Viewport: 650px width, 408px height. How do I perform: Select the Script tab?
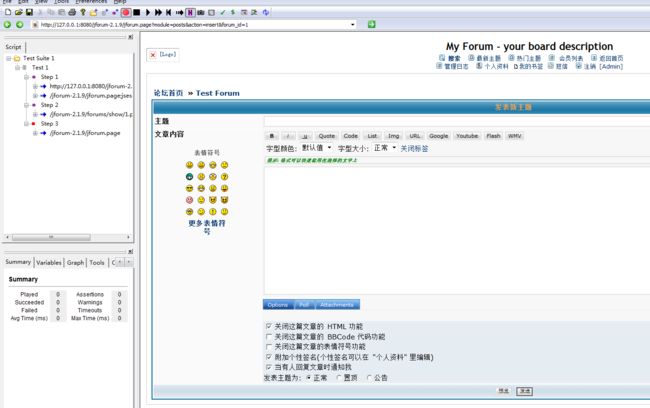[x=13, y=47]
